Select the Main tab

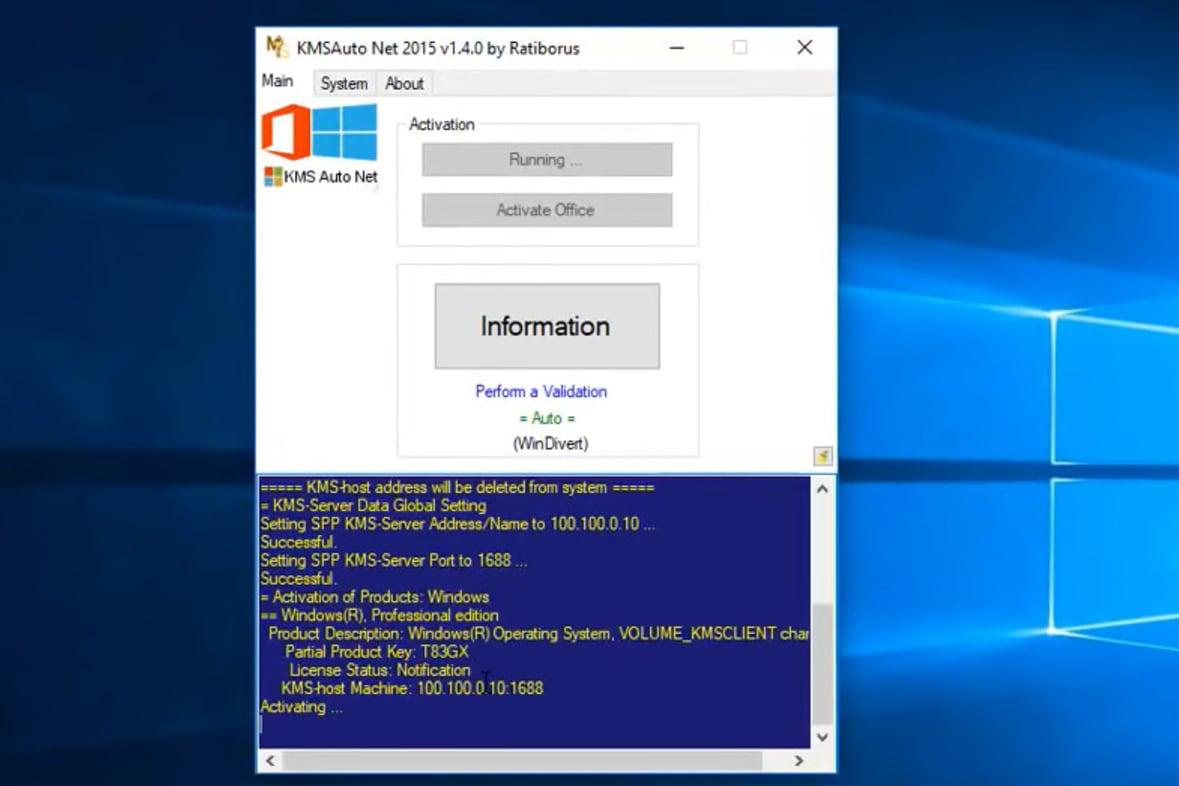coord(277,81)
